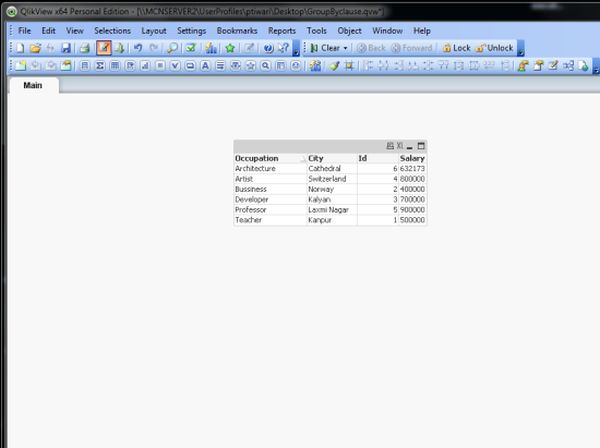Screen dimensions: 600x448
Task: Open the Selections menu
Action: click(112, 31)
